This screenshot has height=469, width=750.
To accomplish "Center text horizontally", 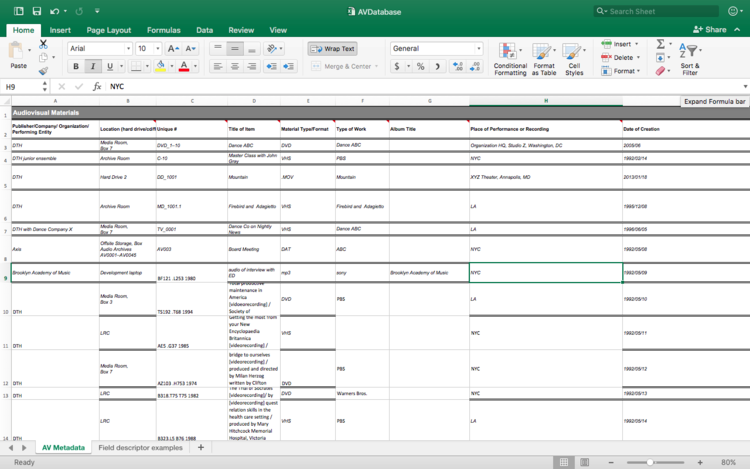I will point(235,66).
